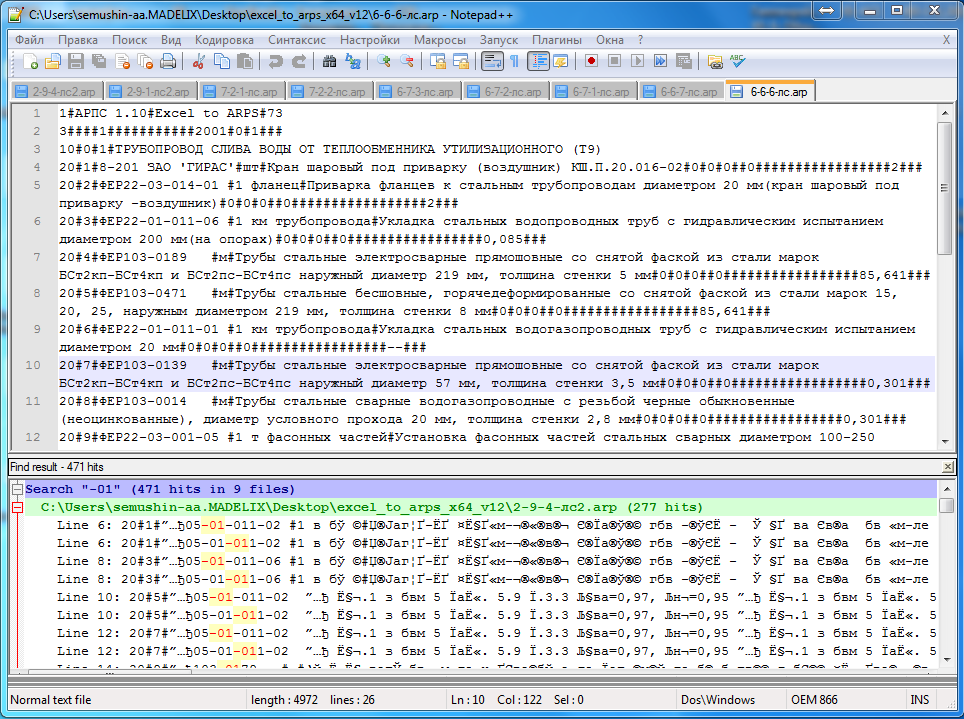
Task: Click the Cut scissors icon
Action: [x=198, y=62]
